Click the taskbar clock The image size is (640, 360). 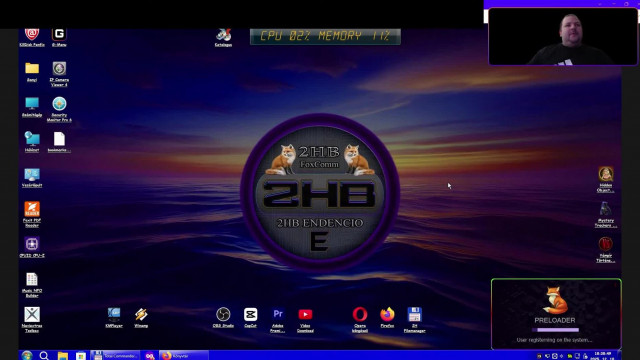click(x=602, y=356)
